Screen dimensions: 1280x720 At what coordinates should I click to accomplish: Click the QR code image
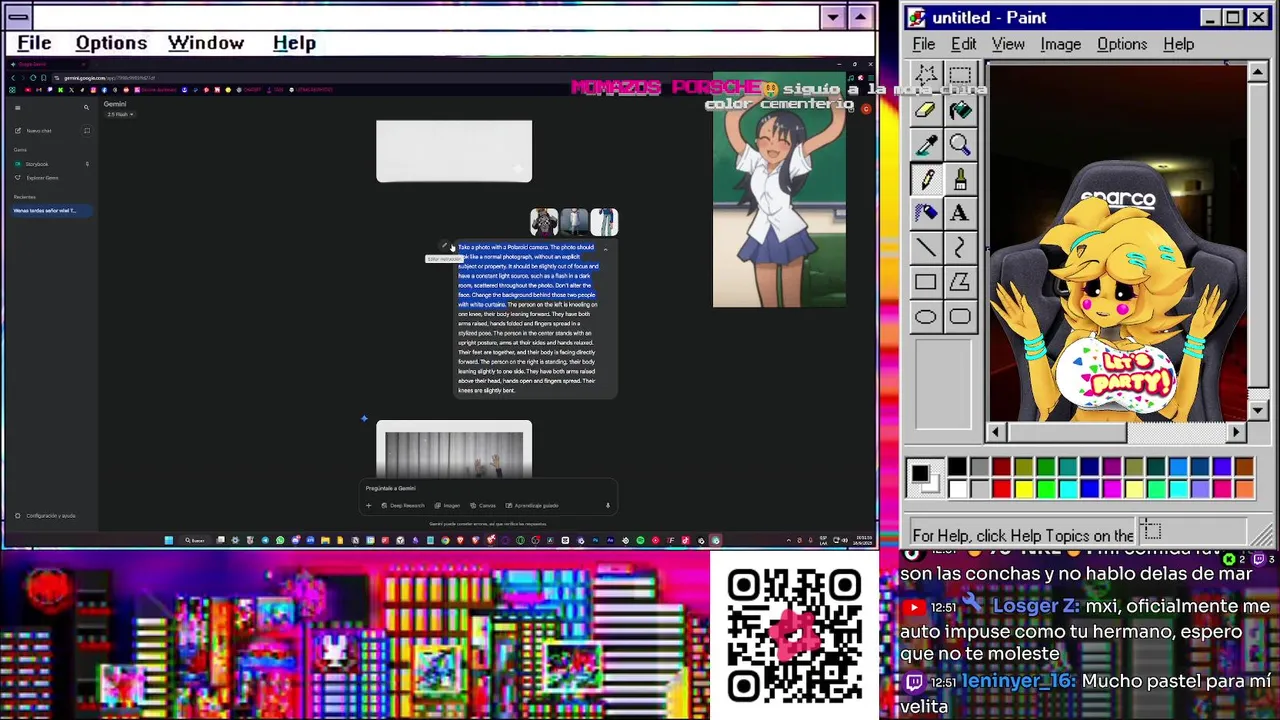pos(794,636)
